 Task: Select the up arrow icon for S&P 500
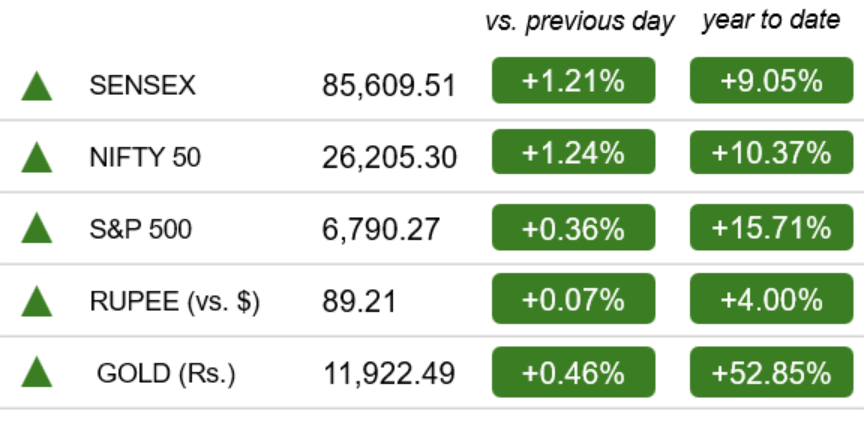pyautogui.click(x=37, y=228)
